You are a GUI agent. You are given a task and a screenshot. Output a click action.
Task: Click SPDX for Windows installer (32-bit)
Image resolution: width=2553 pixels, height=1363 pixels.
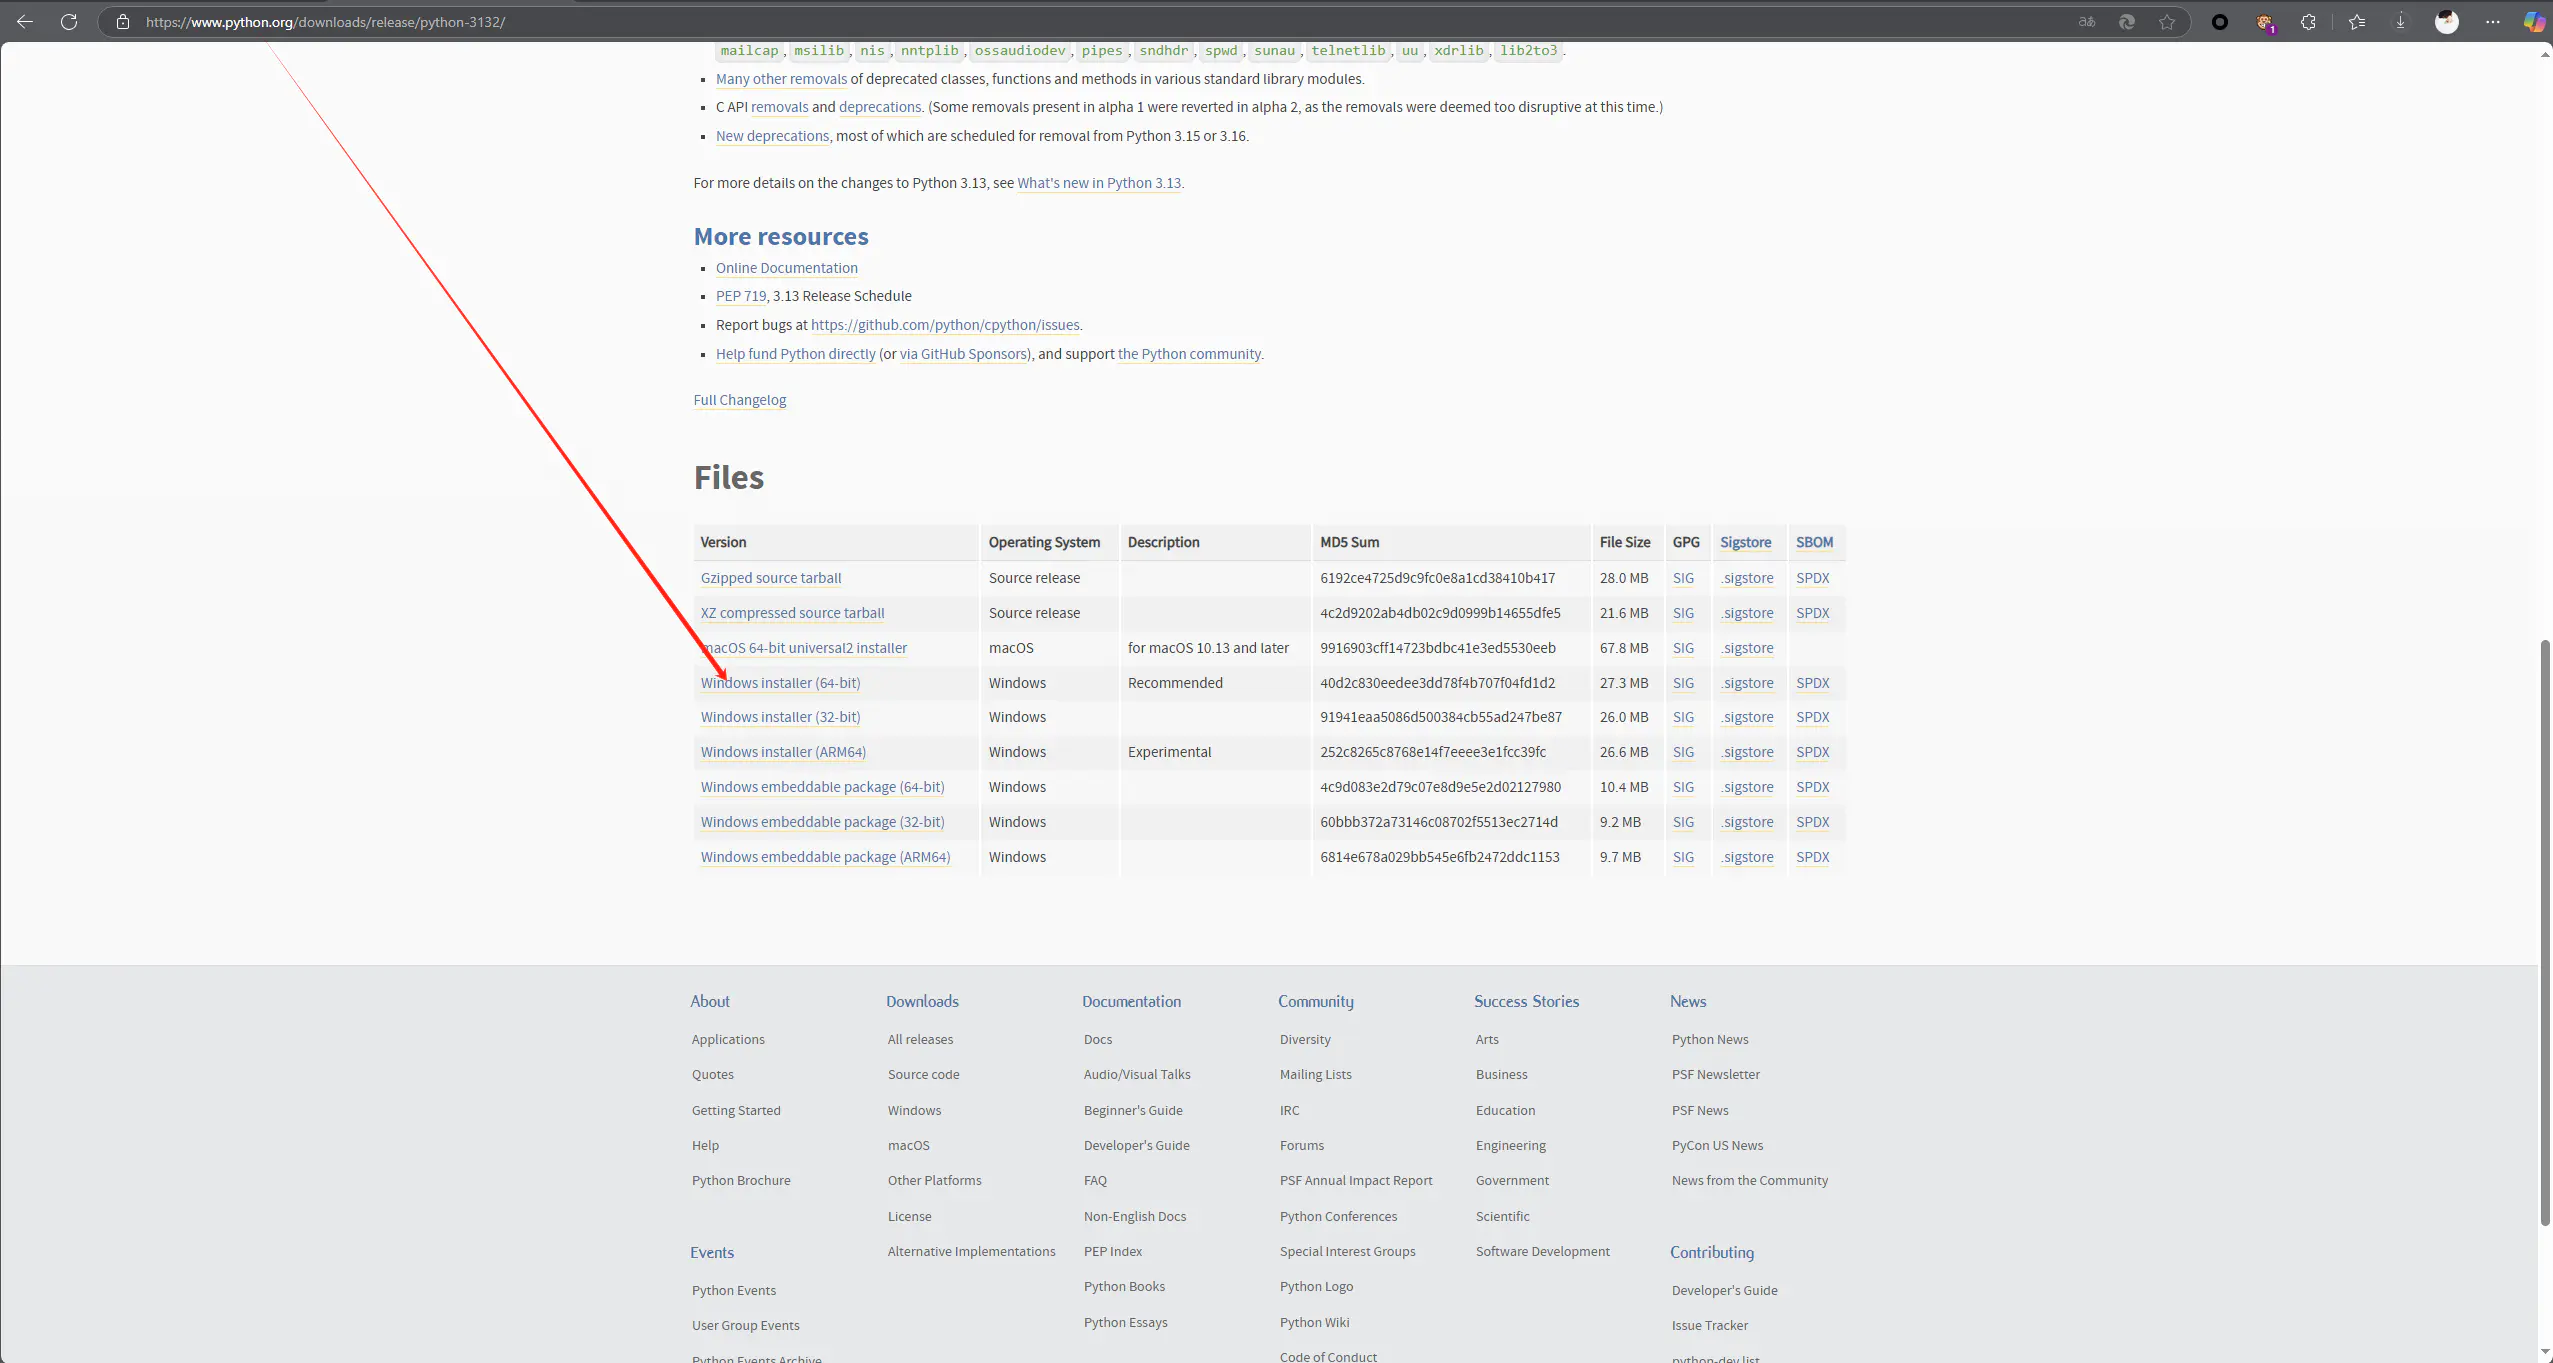tap(1812, 717)
